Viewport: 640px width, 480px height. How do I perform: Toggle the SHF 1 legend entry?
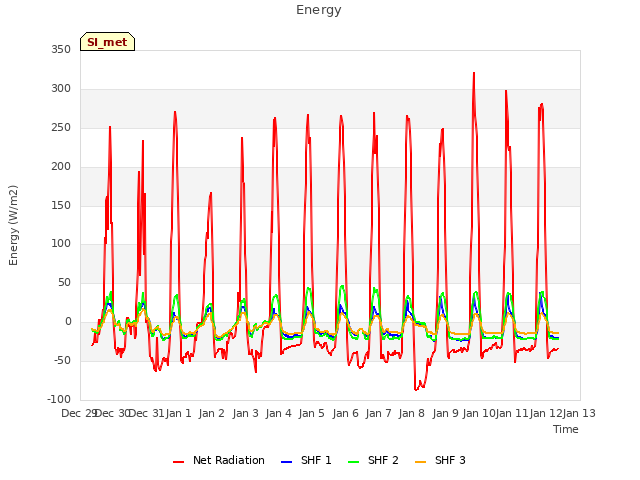click(307, 460)
